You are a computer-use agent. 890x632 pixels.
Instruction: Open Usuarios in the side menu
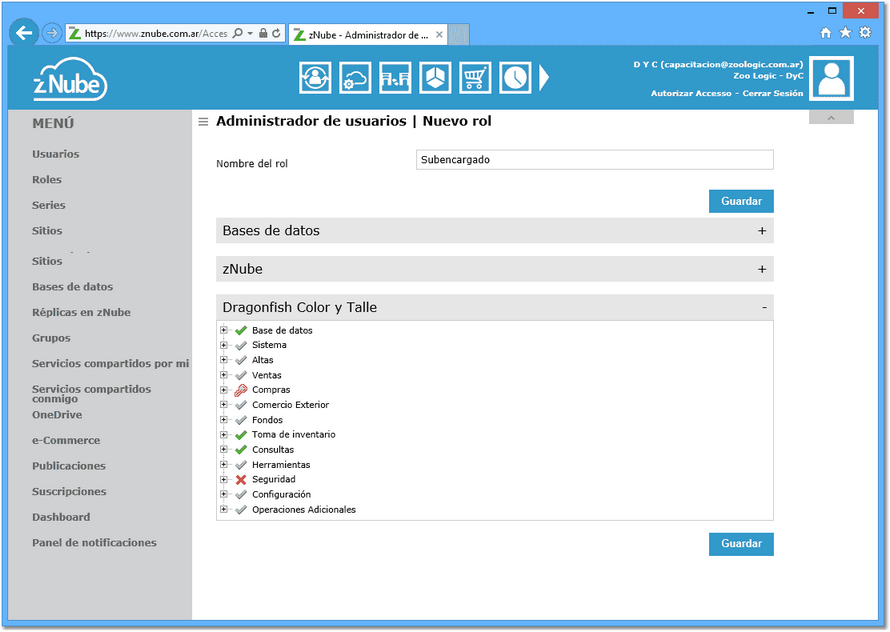[56, 154]
